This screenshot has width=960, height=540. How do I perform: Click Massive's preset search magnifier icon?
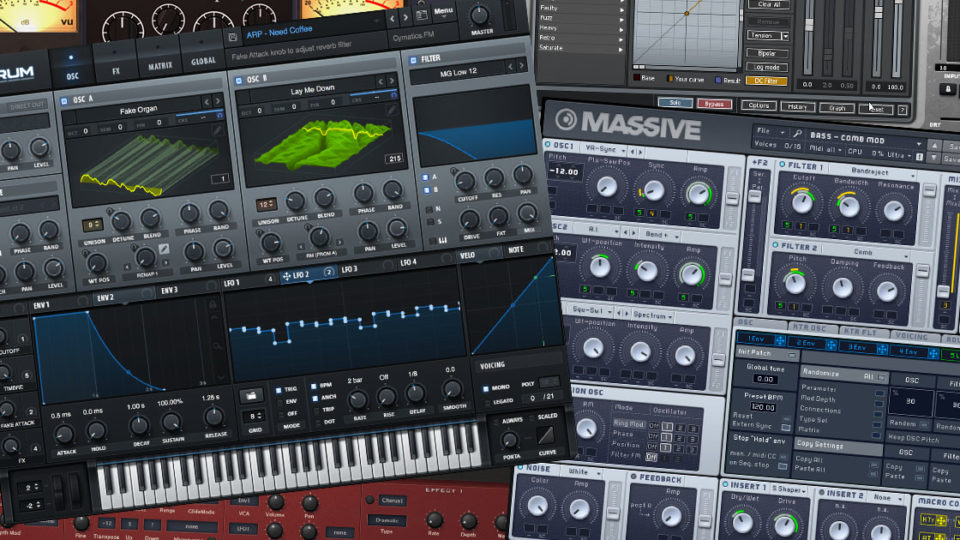[x=797, y=133]
